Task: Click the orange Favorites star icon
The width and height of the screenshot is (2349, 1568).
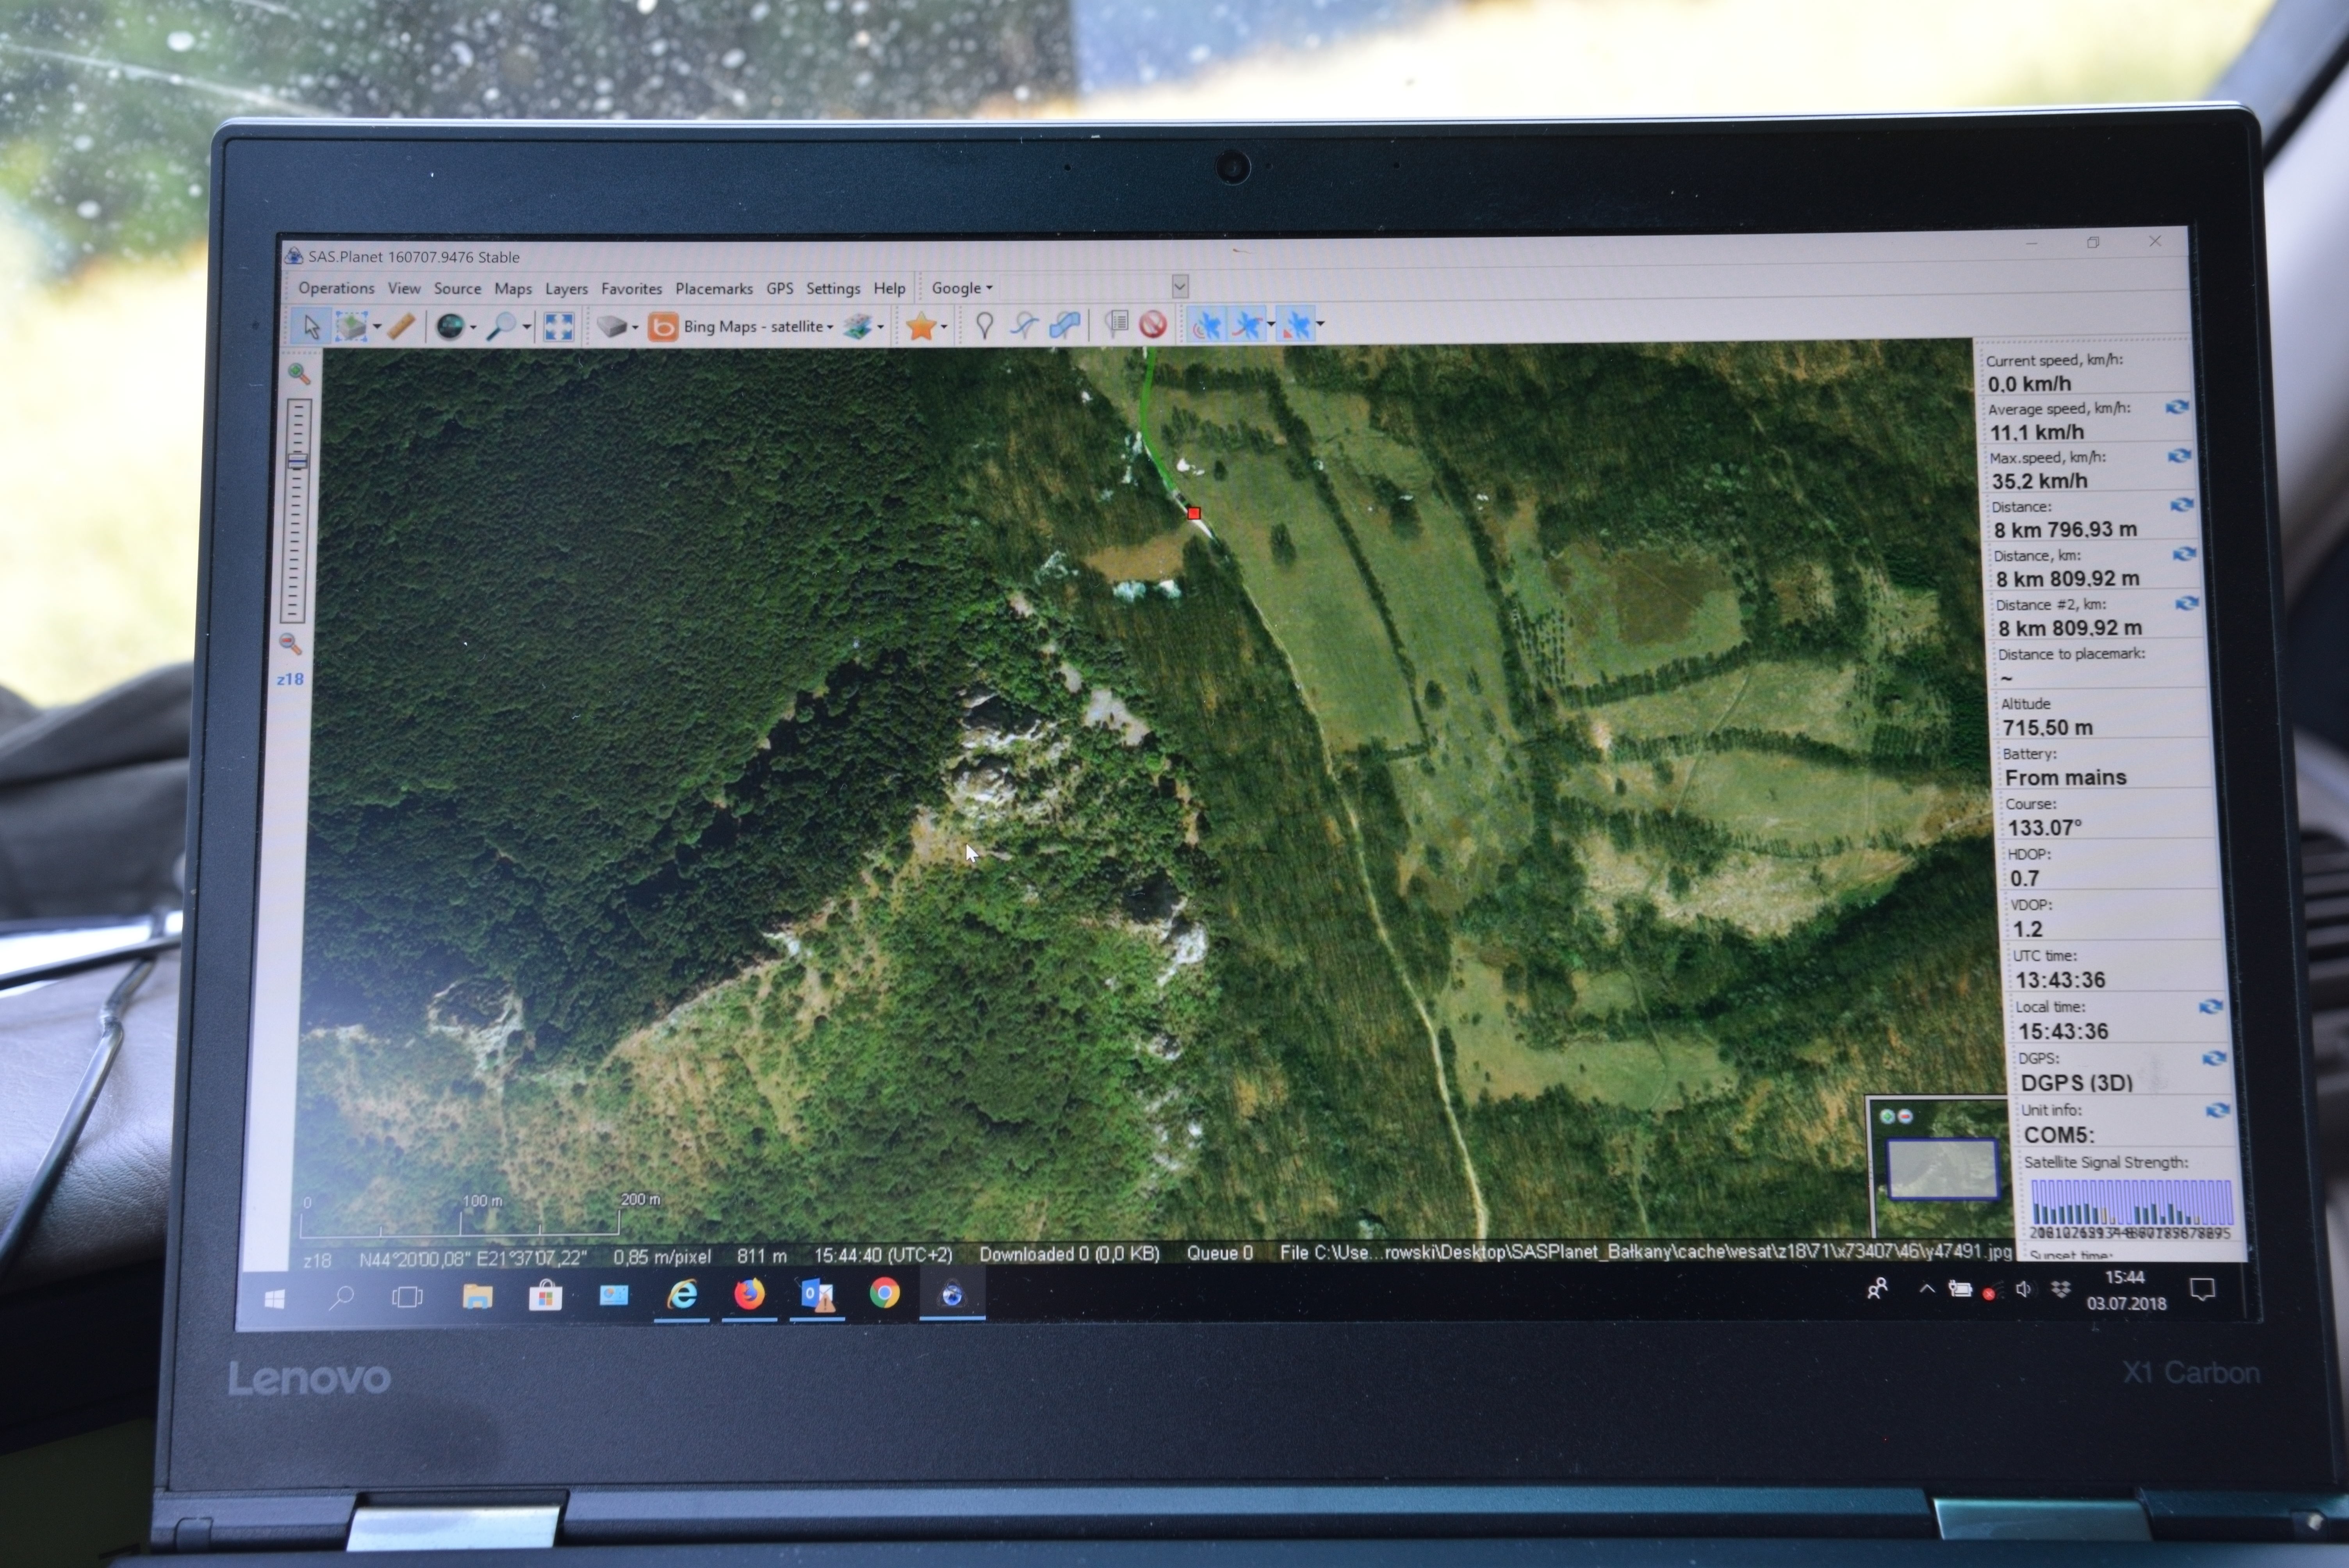Action: [921, 326]
